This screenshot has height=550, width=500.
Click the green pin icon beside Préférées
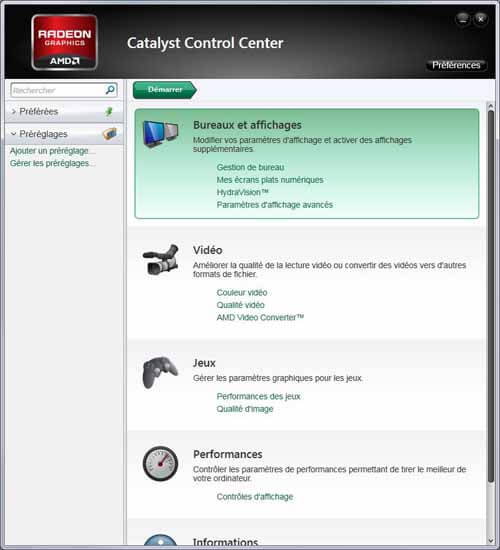(109, 112)
